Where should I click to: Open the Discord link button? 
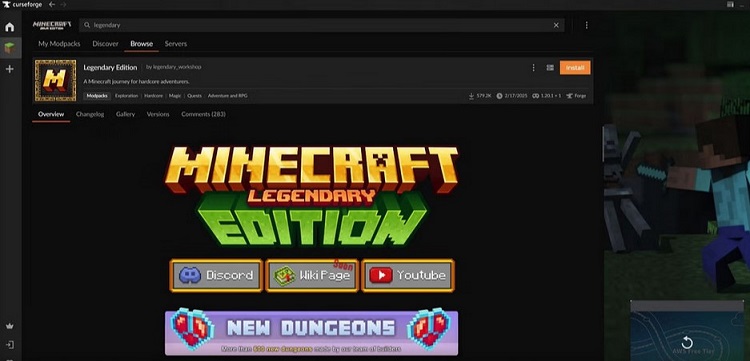pos(216,275)
